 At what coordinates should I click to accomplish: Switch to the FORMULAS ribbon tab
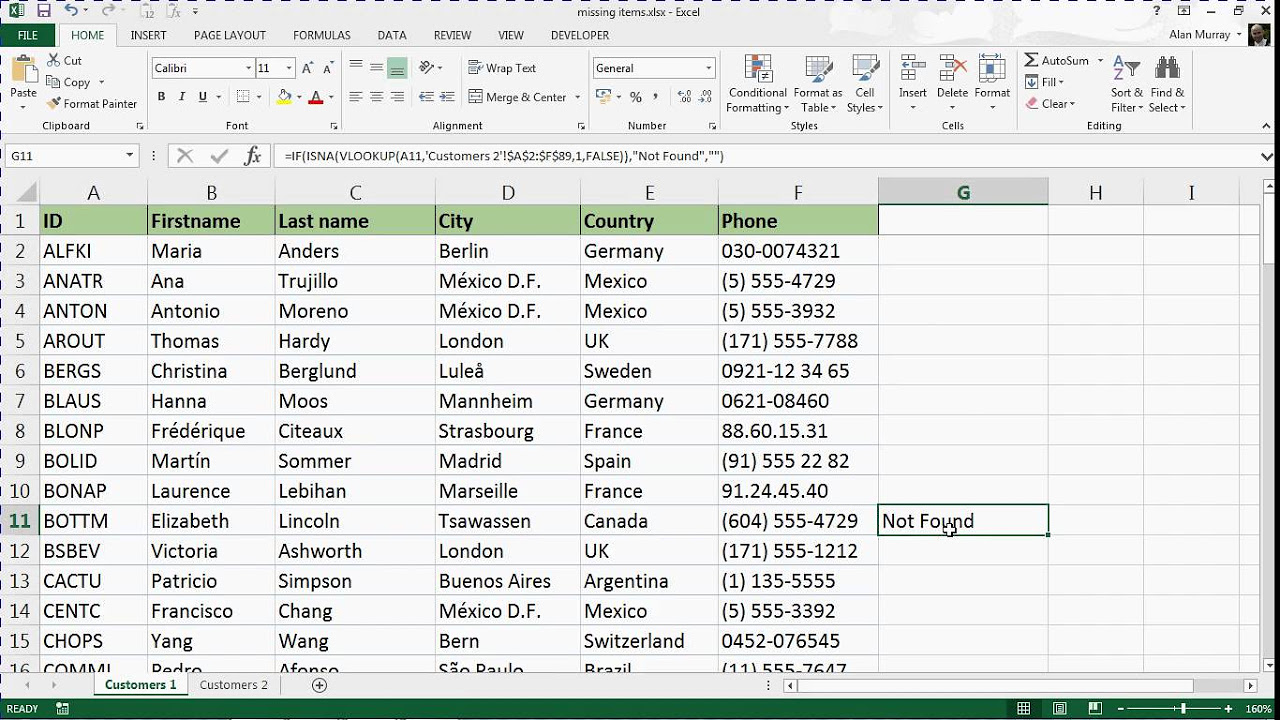(x=321, y=34)
